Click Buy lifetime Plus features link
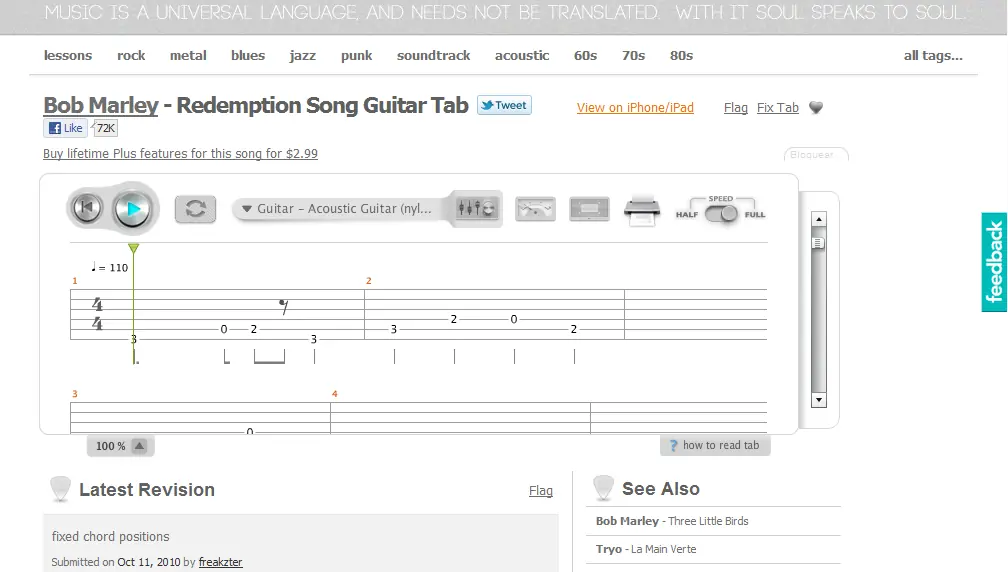 tap(180, 154)
